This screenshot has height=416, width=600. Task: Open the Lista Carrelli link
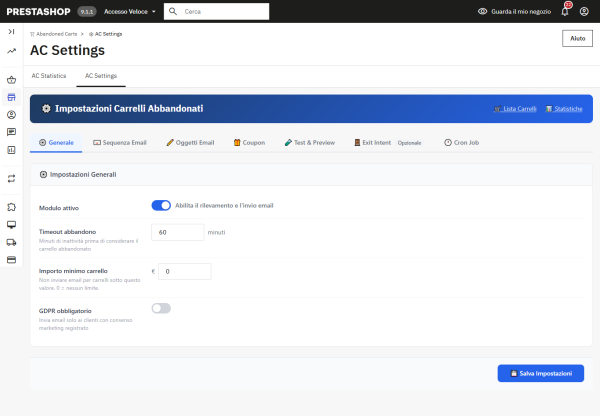pos(515,109)
